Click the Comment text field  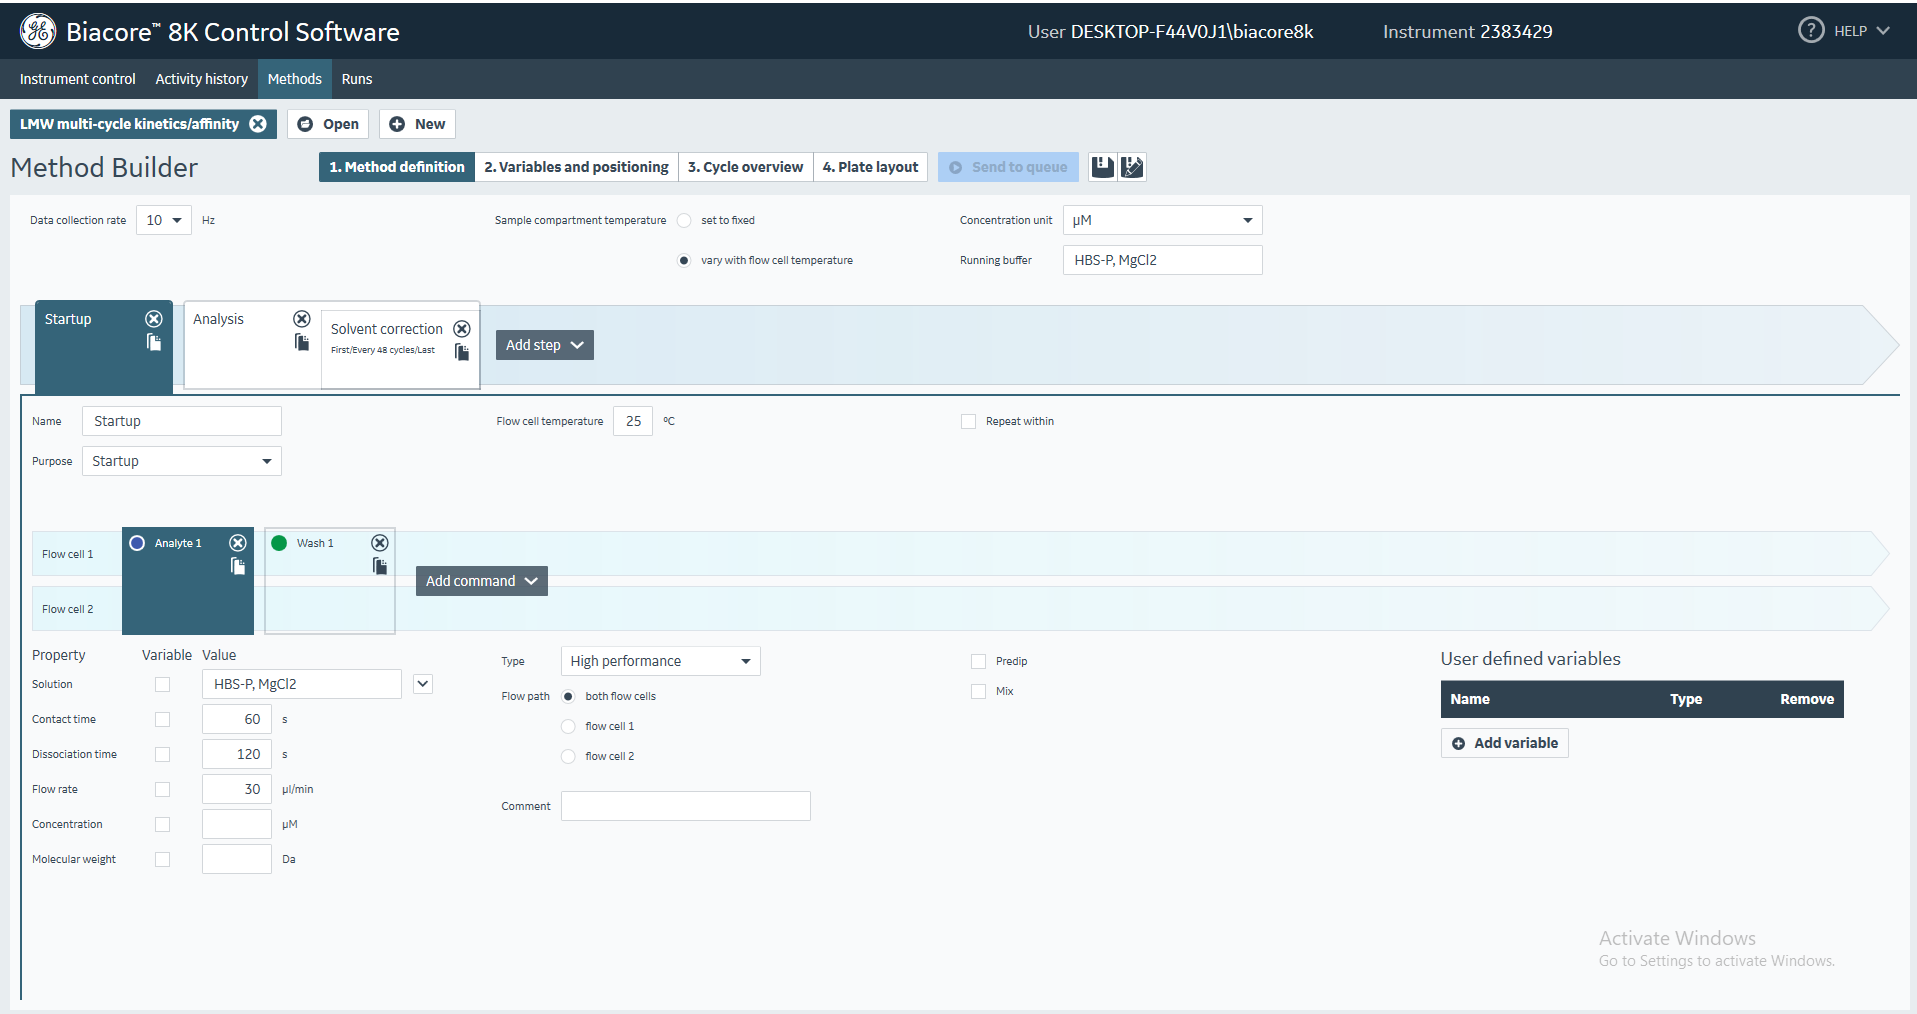point(685,806)
